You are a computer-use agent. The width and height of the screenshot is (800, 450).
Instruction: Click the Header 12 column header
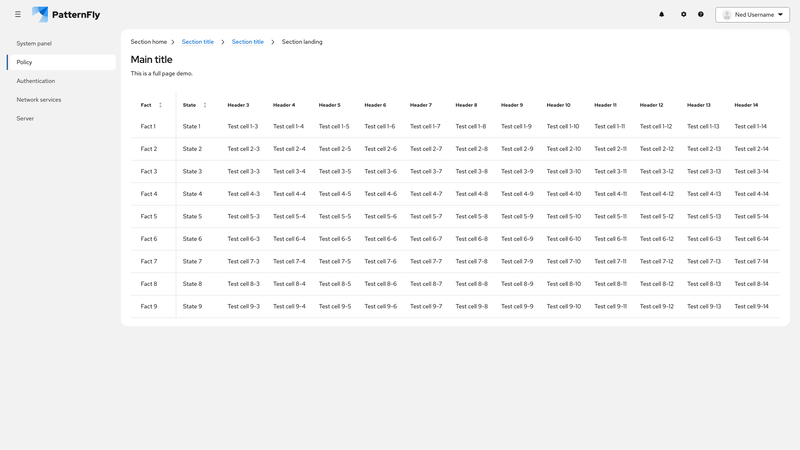pos(652,105)
